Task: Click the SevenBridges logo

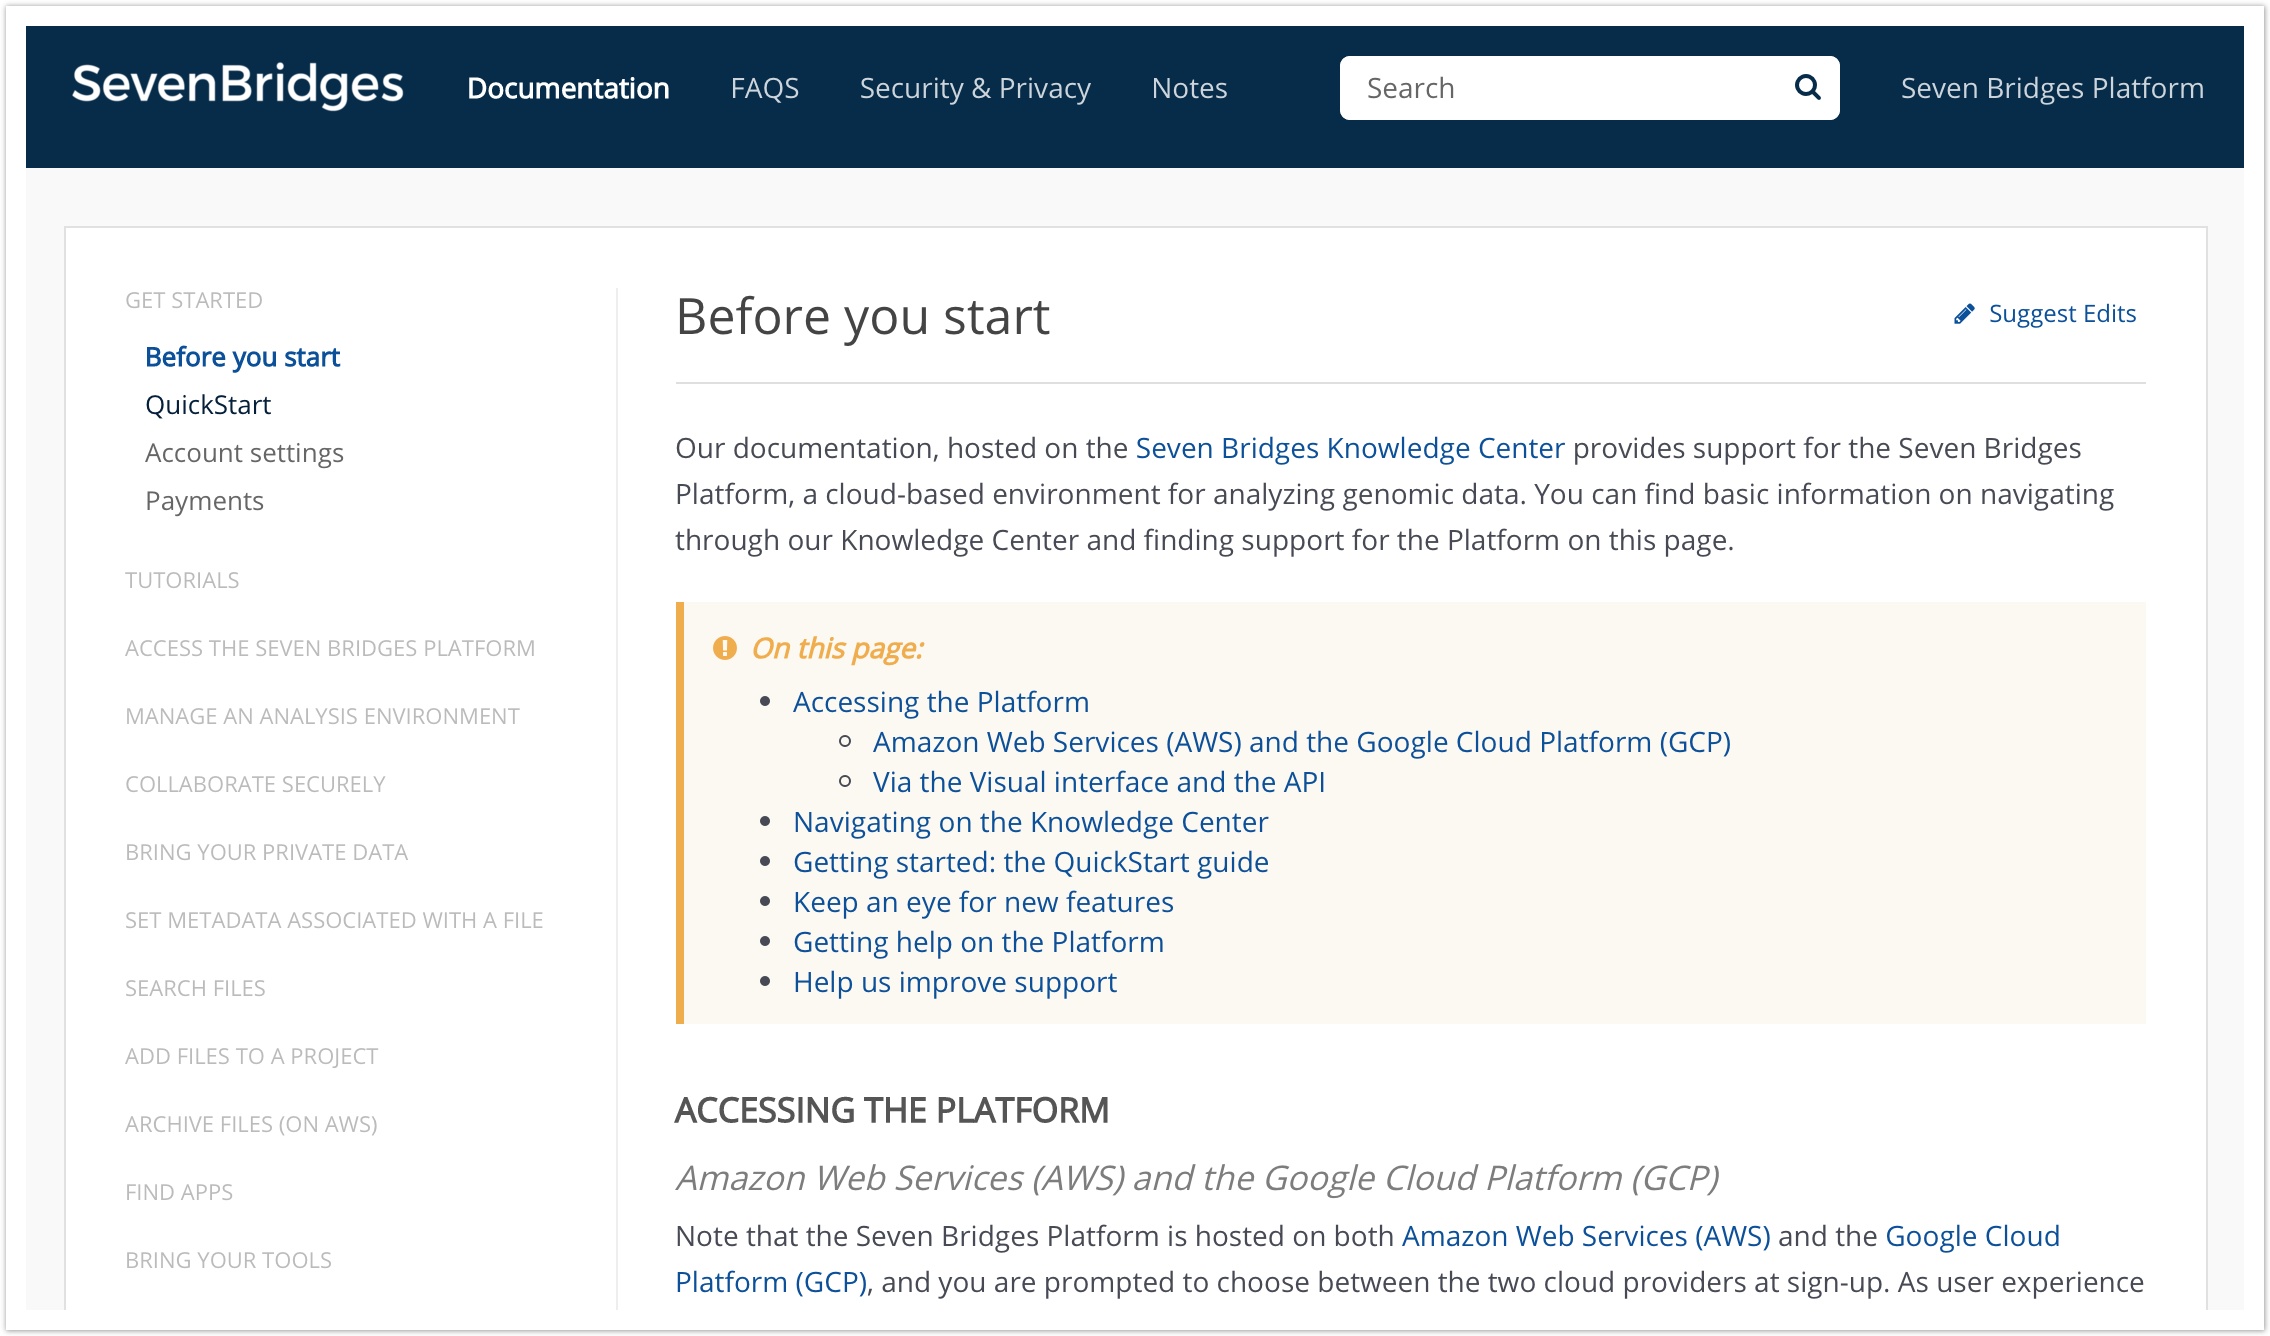Action: point(238,86)
